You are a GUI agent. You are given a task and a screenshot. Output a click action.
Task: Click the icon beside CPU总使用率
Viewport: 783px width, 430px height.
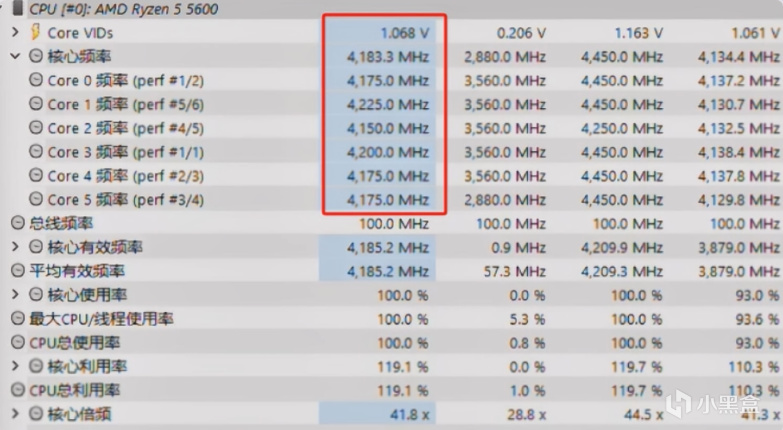pos(18,343)
